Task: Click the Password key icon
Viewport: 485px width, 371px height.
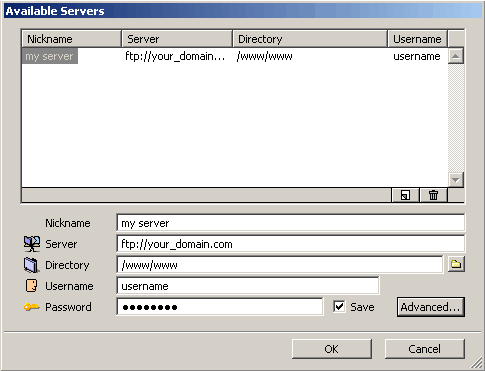Action: (32, 307)
